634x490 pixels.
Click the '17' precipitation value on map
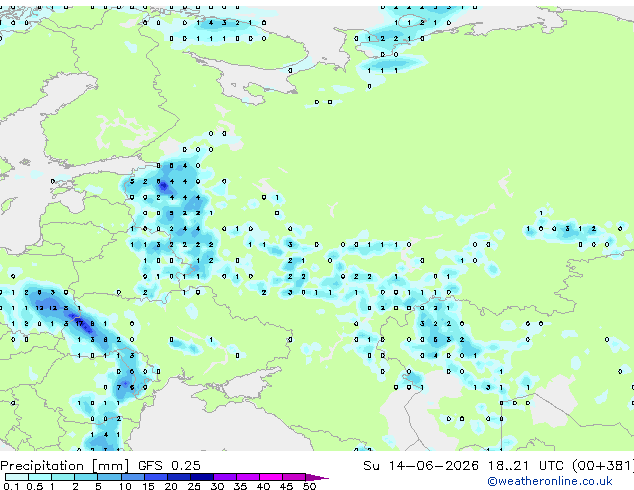point(79,323)
